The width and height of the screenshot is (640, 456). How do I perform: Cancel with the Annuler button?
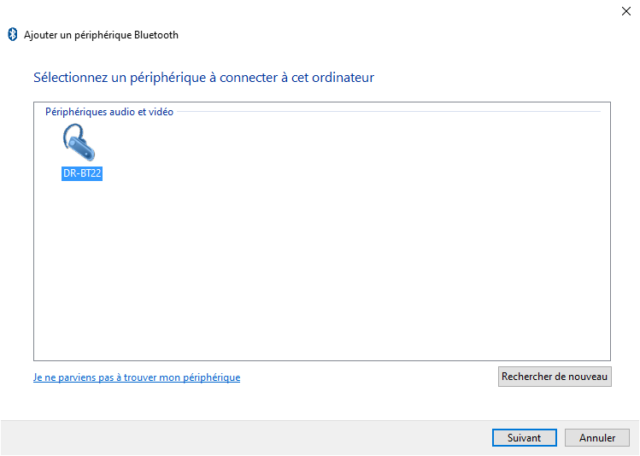click(x=597, y=438)
